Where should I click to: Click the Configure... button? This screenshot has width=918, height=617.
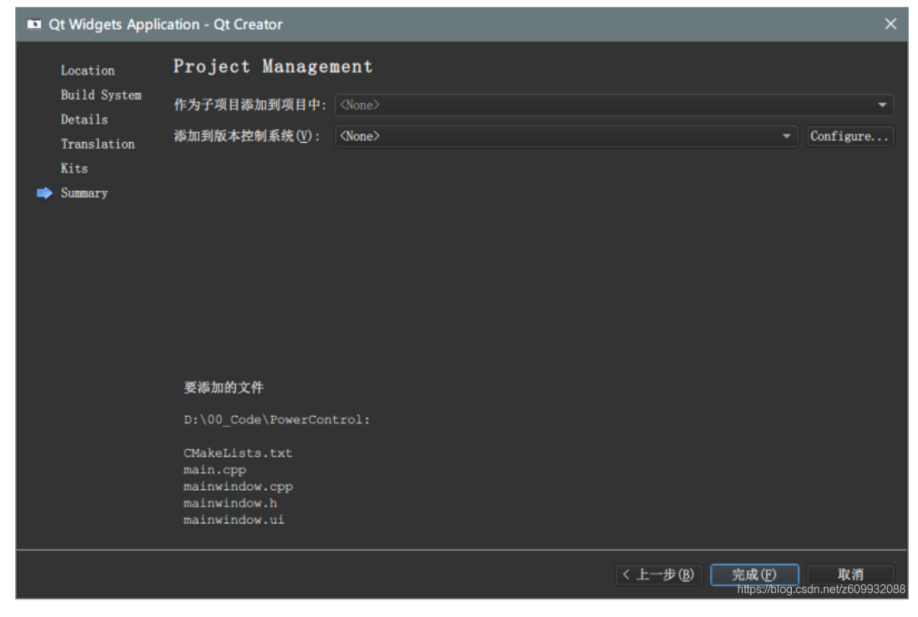849,136
